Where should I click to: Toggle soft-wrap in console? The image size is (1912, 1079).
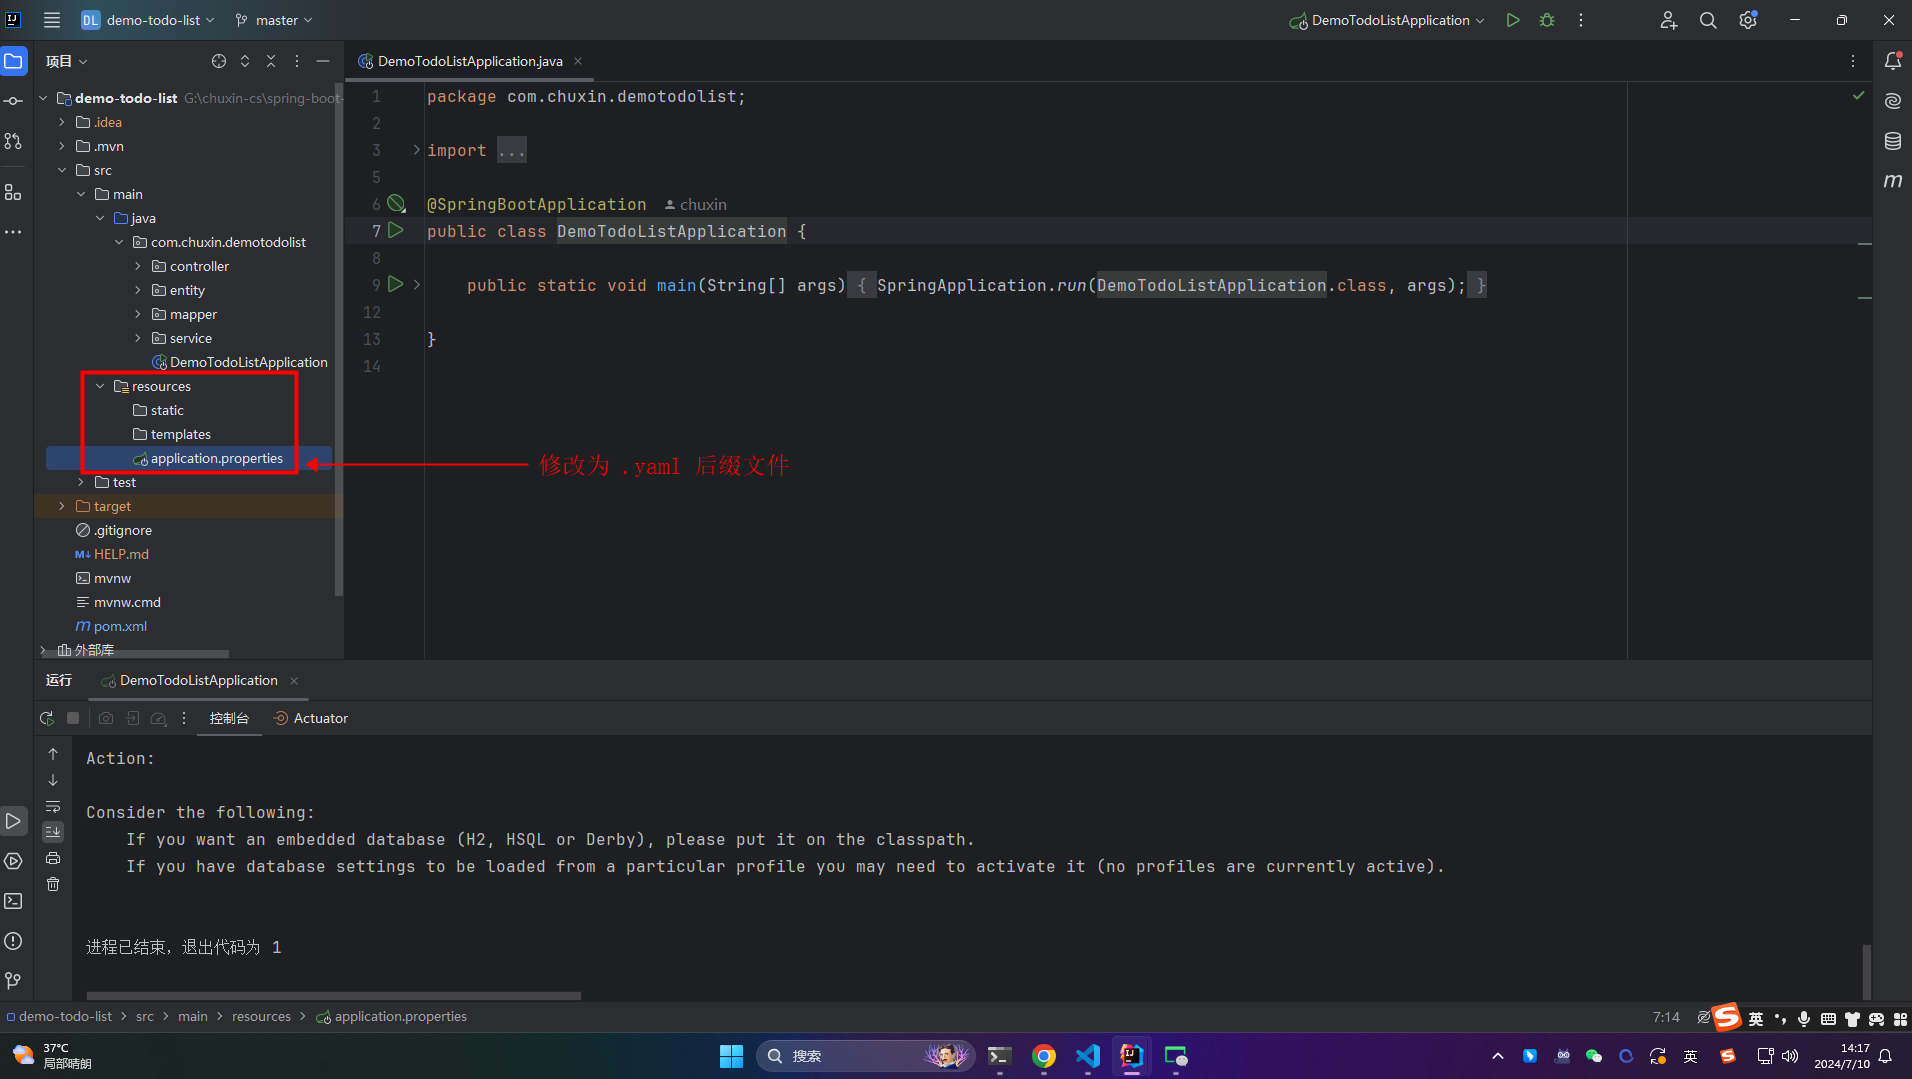[x=53, y=806]
